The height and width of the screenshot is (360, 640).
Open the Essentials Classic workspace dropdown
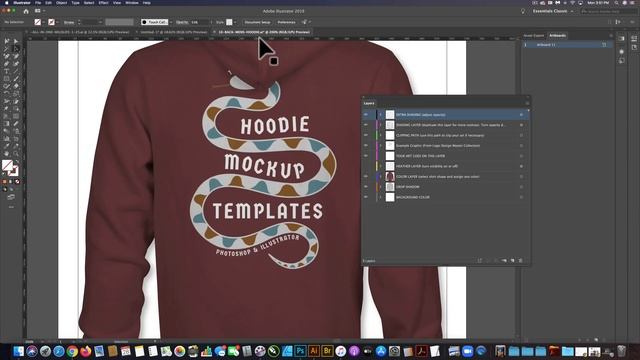[553, 11]
